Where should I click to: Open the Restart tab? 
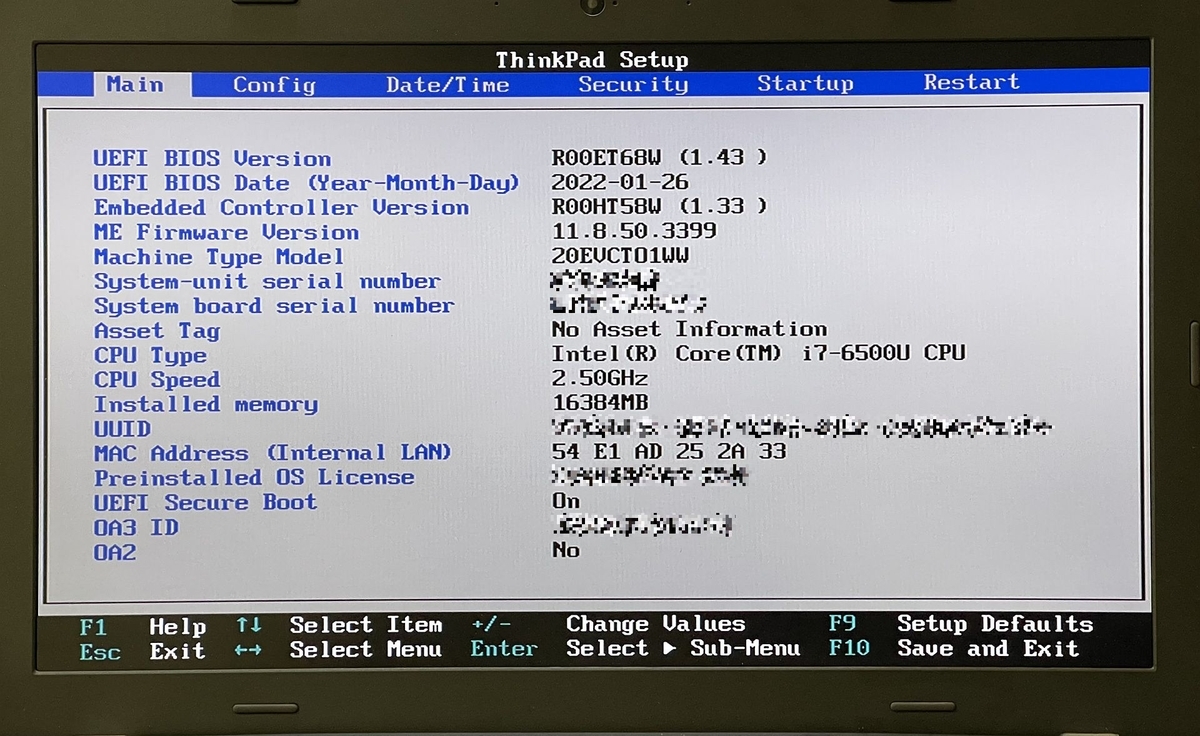click(x=971, y=82)
